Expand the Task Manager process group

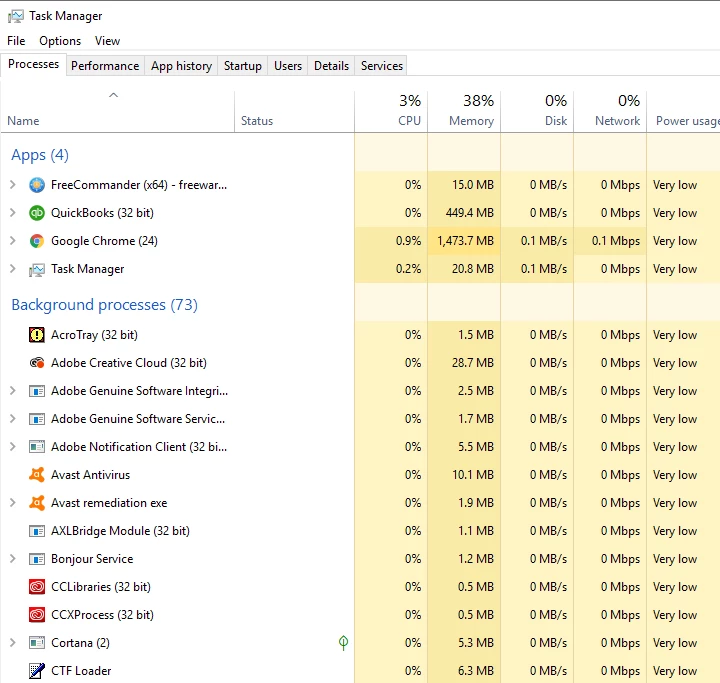click(x=13, y=269)
